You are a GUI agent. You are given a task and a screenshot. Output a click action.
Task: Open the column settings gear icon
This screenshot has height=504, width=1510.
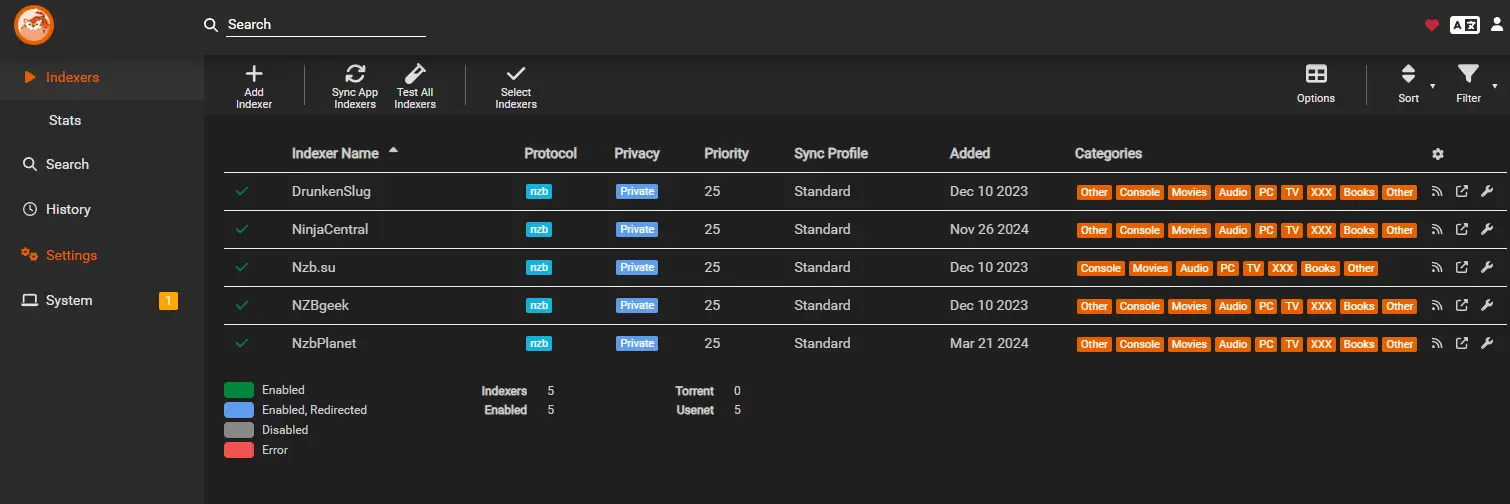pos(1438,154)
